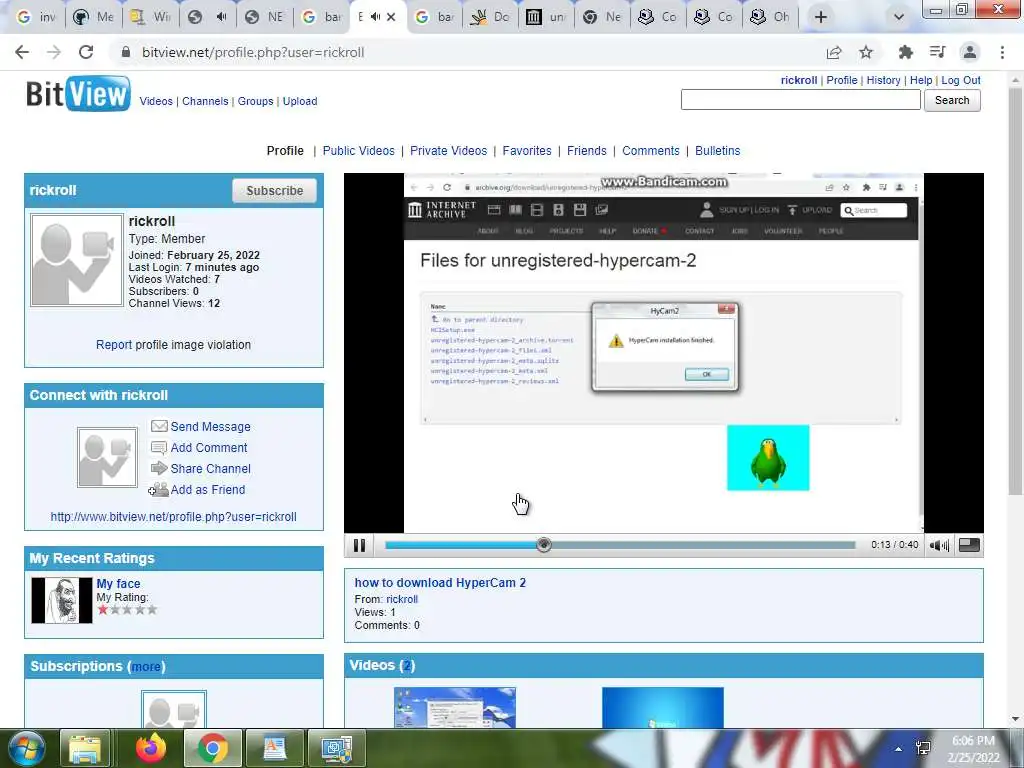Open the Send Message link

(x=210, y=426)
